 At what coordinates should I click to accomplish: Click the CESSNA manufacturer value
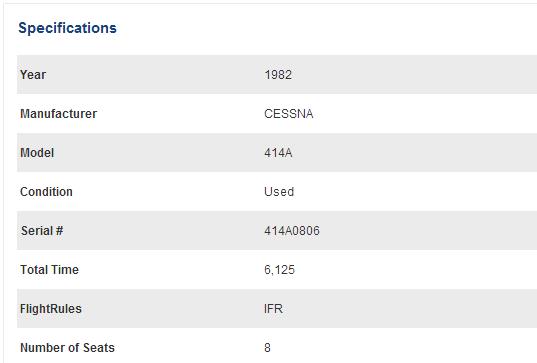pos(288,114)
